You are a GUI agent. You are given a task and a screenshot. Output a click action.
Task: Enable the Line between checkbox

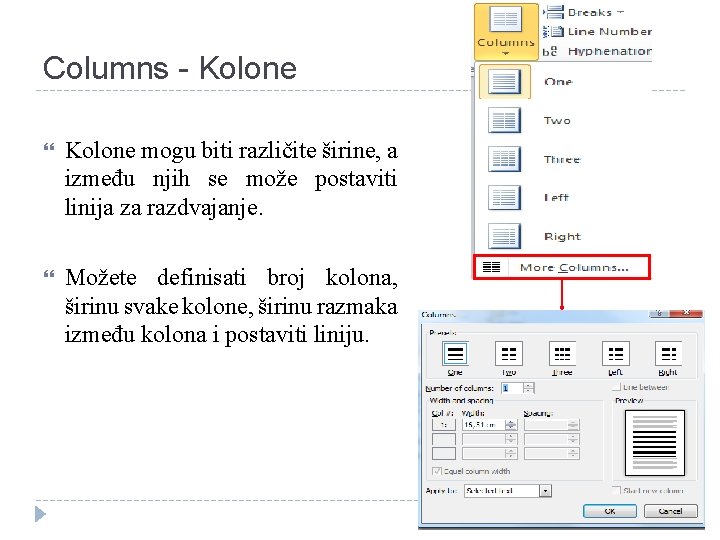[x=617, y=387]
